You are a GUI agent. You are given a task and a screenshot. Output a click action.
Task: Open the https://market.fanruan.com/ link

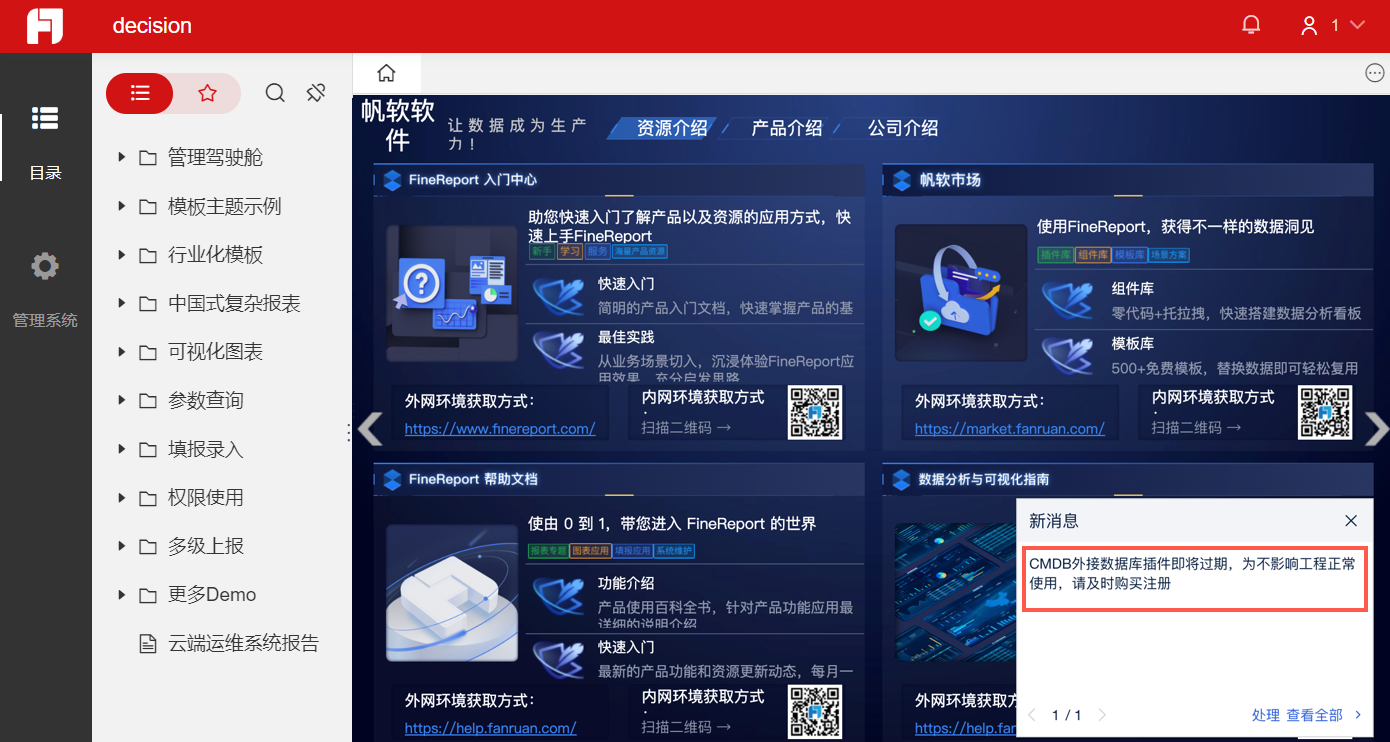tap(1010, 428)
